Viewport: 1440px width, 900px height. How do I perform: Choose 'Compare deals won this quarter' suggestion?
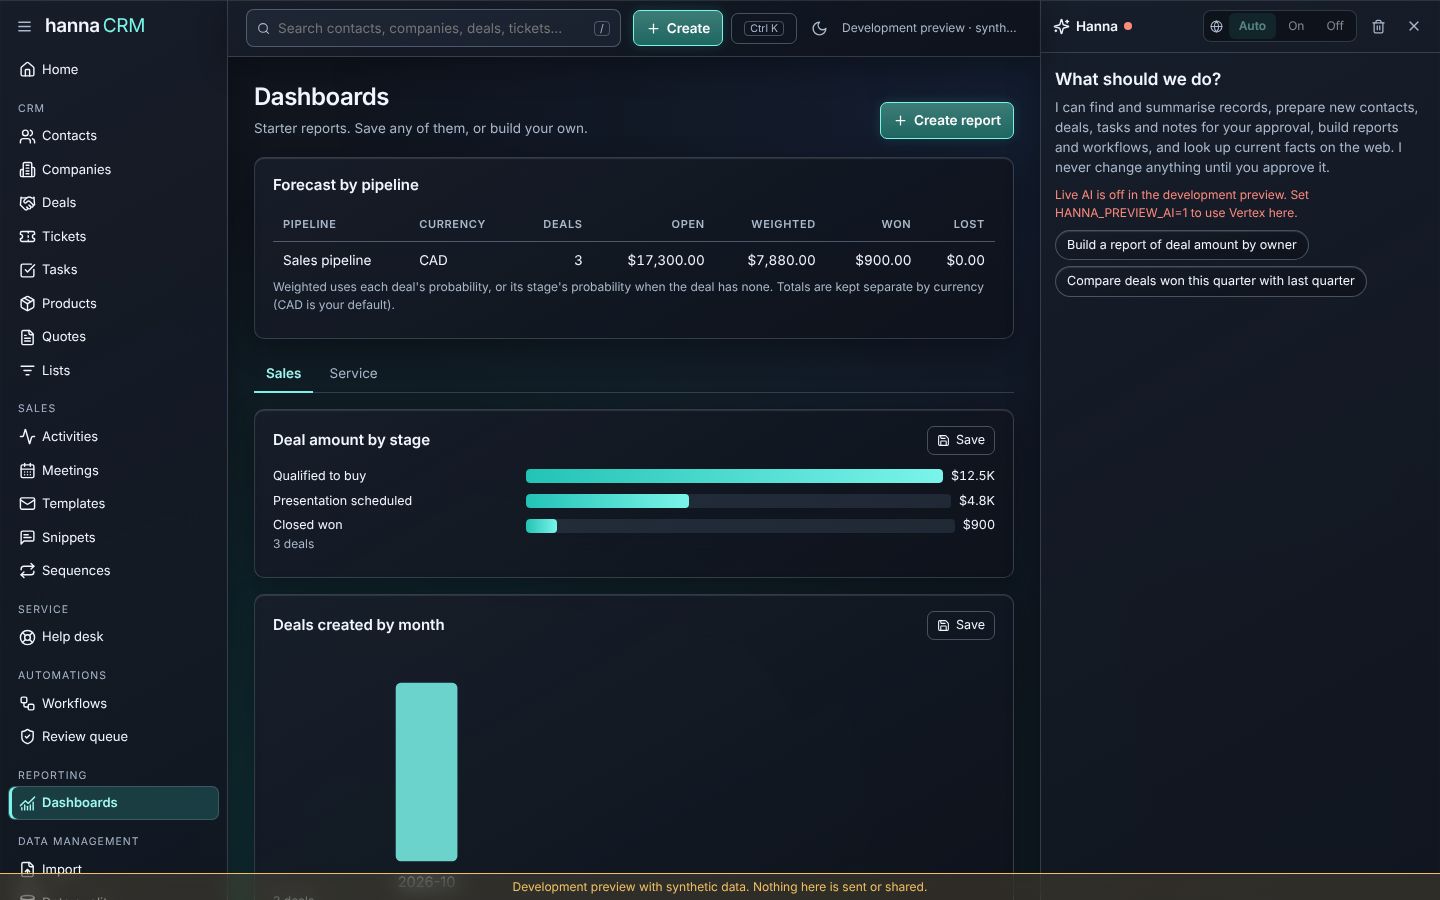tap(1210, 281)
